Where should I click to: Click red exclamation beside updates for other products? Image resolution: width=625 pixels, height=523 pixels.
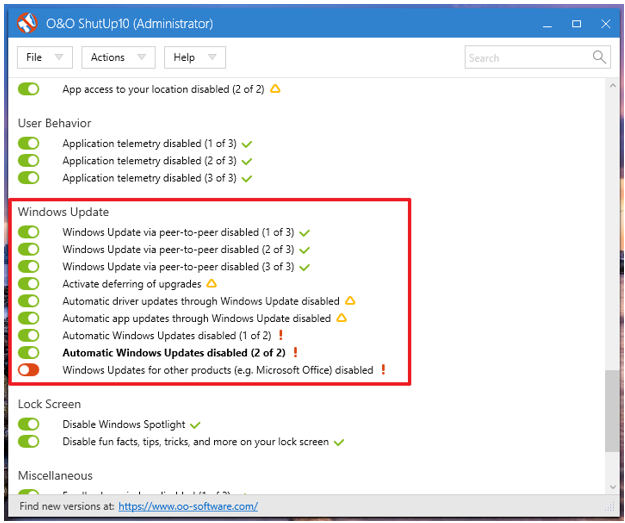(383, 370)
